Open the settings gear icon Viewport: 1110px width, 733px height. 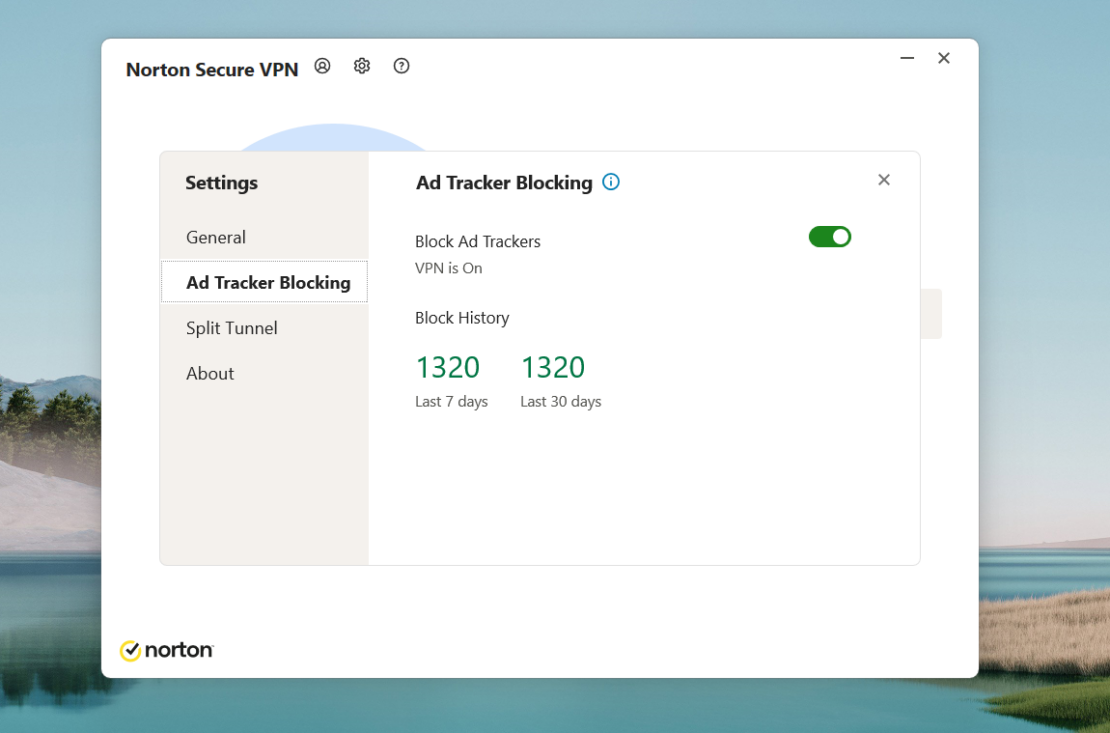tap(361, 66)
